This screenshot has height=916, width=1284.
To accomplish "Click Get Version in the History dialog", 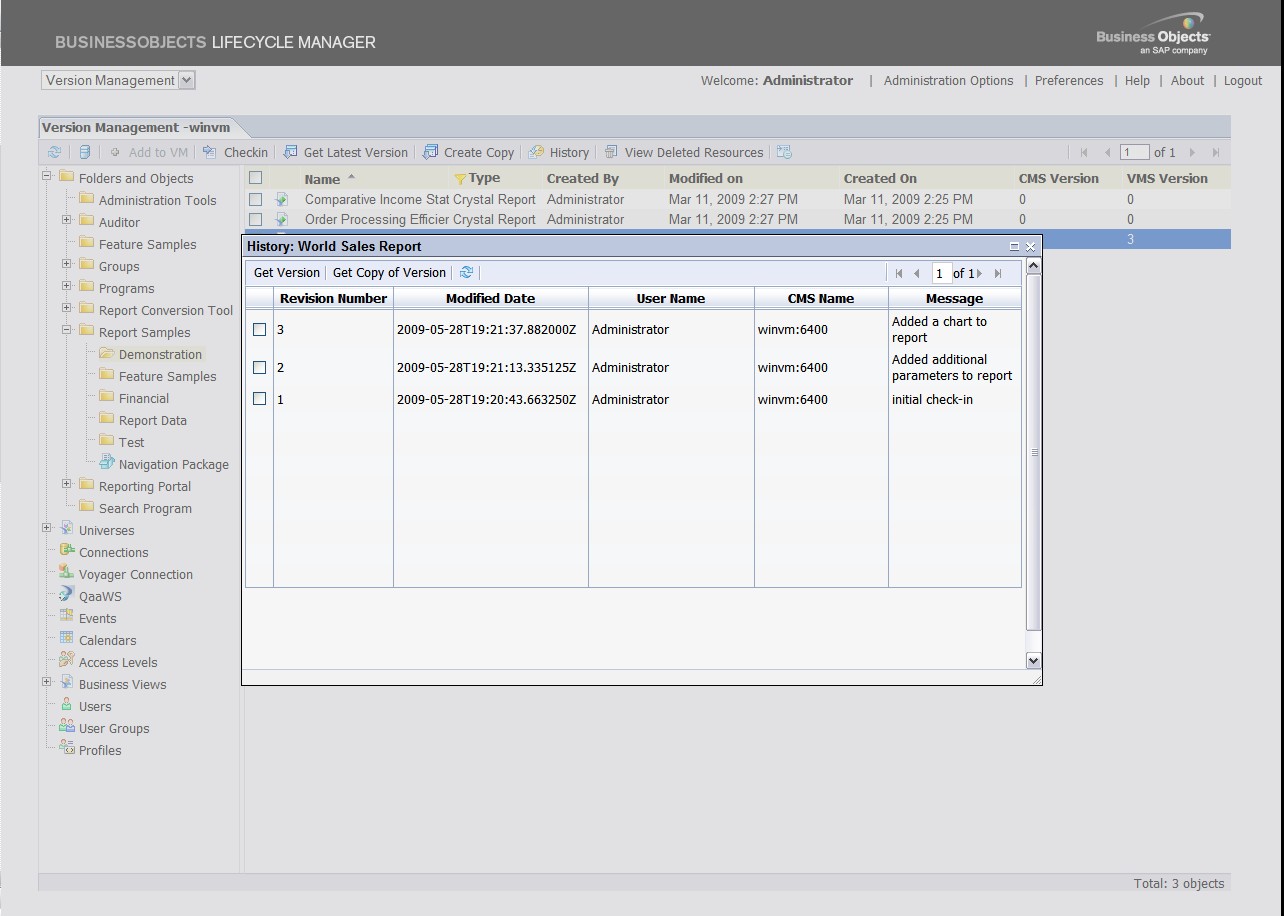I will pos(287,272).
